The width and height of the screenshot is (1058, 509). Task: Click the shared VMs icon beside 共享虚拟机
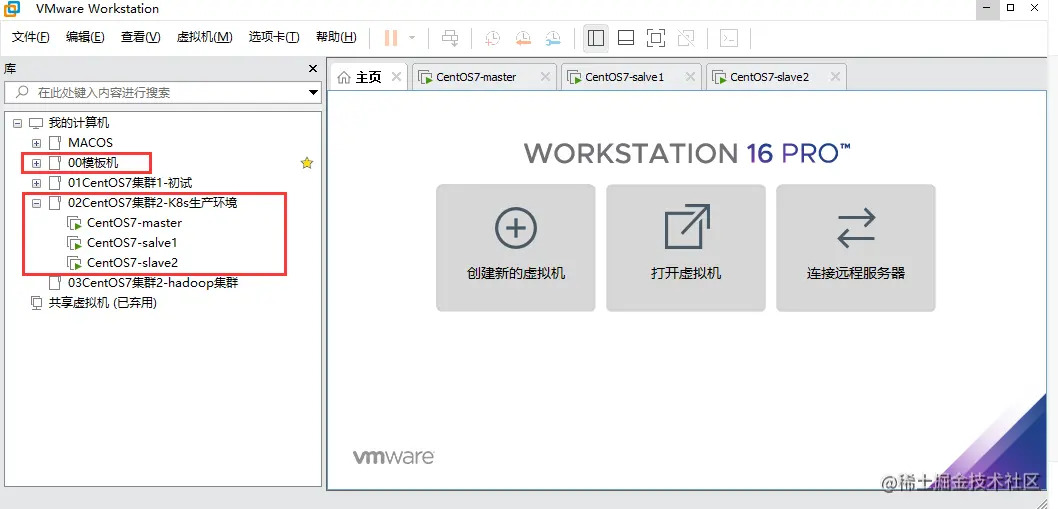(x=36, y=303)
